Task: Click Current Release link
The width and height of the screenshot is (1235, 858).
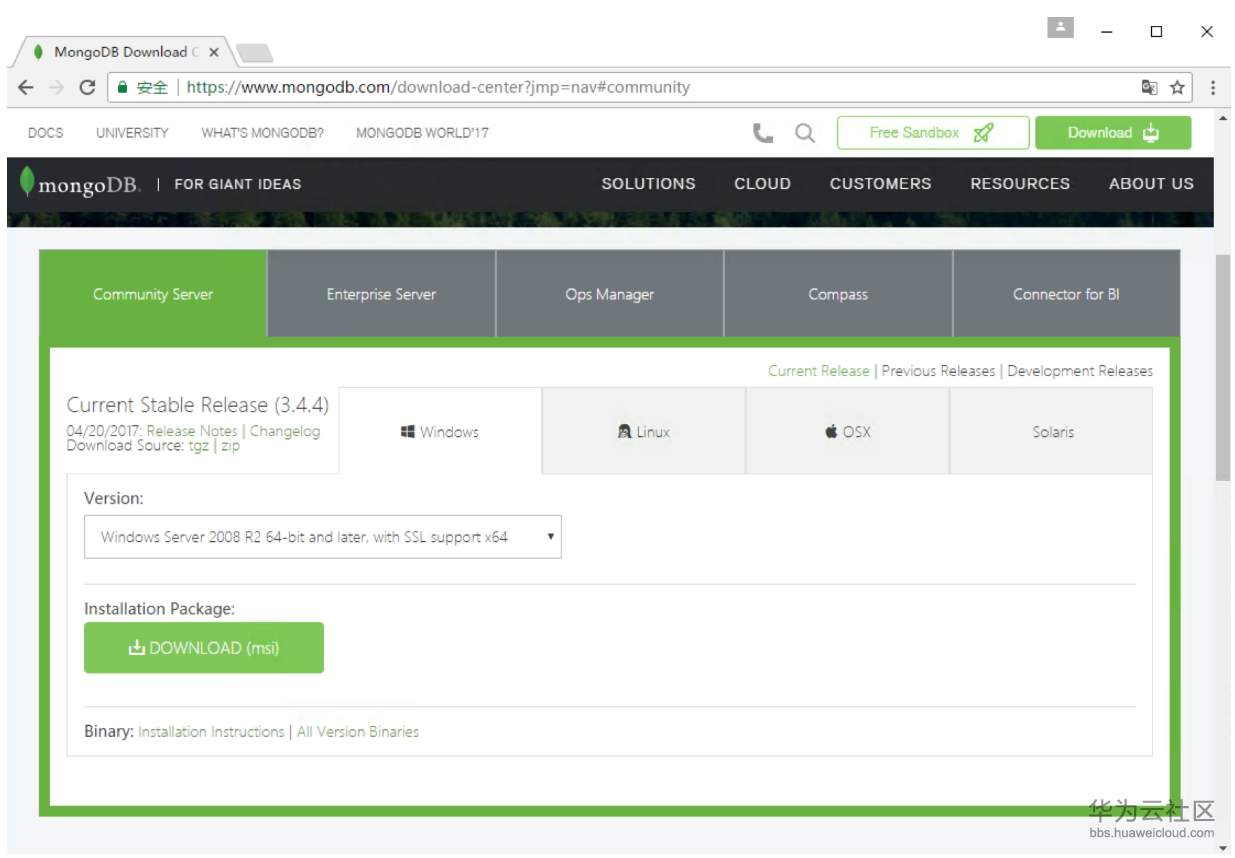Action: coord(819,371)
